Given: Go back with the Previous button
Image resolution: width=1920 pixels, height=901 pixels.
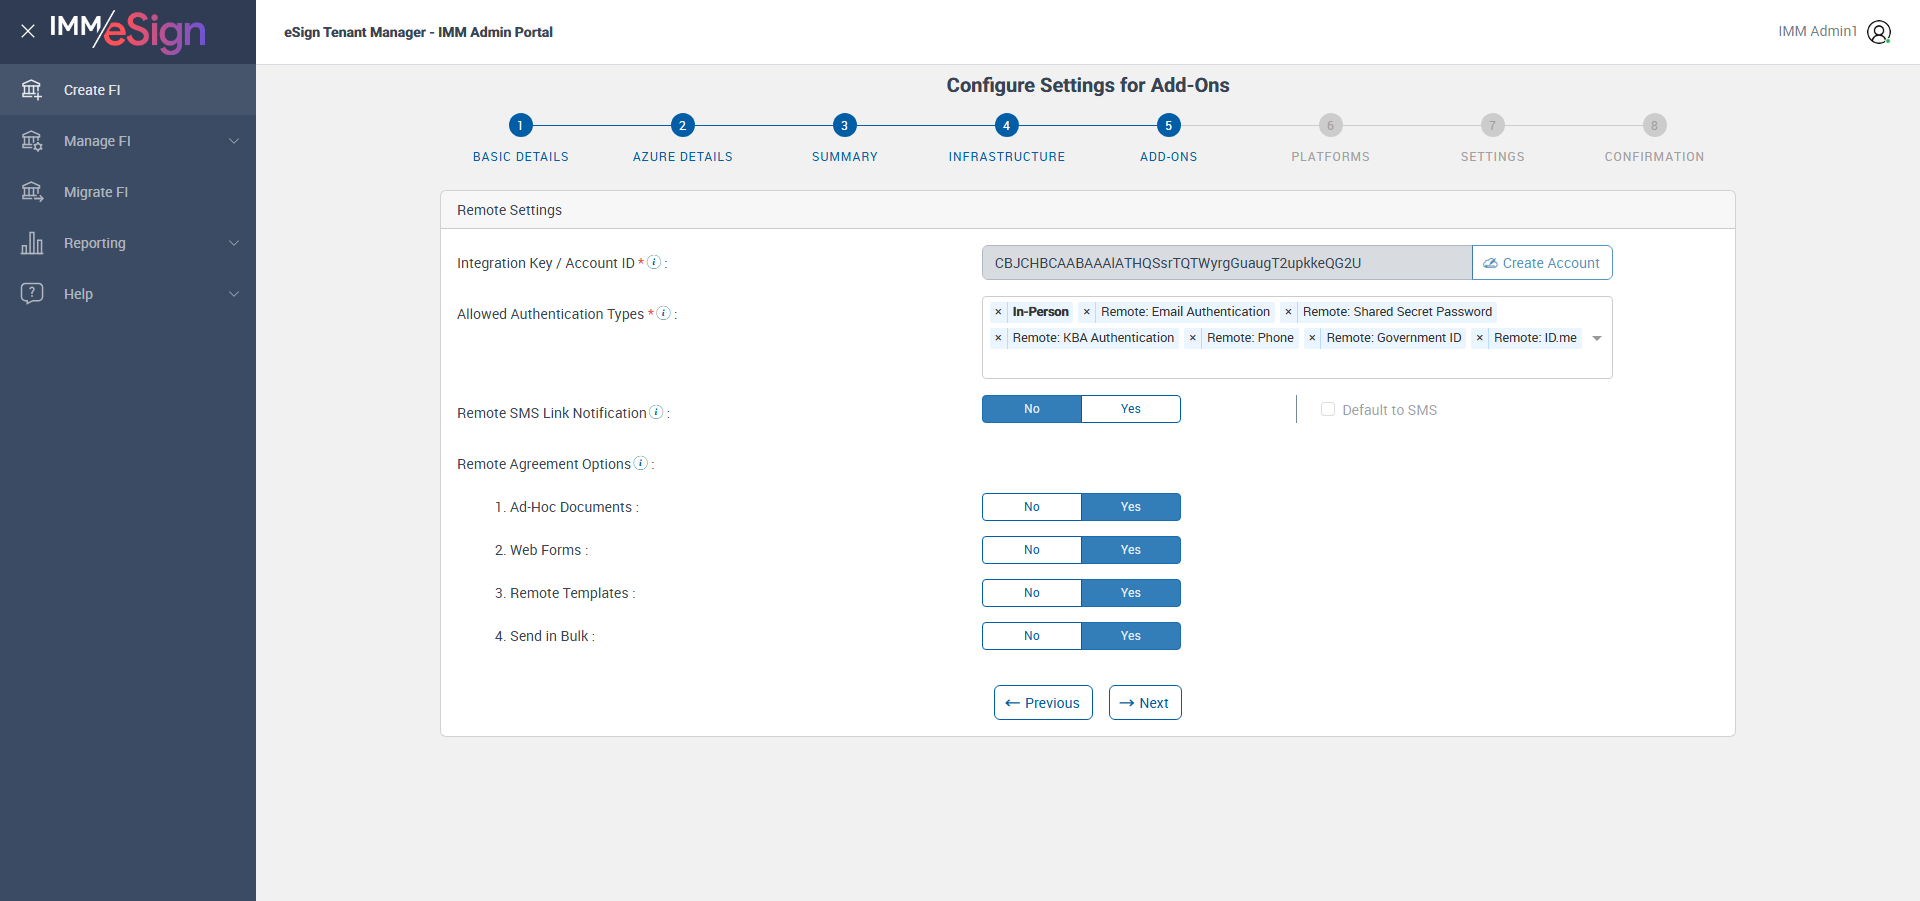Looking at the screenshot, I should (x=1043, y=702).
